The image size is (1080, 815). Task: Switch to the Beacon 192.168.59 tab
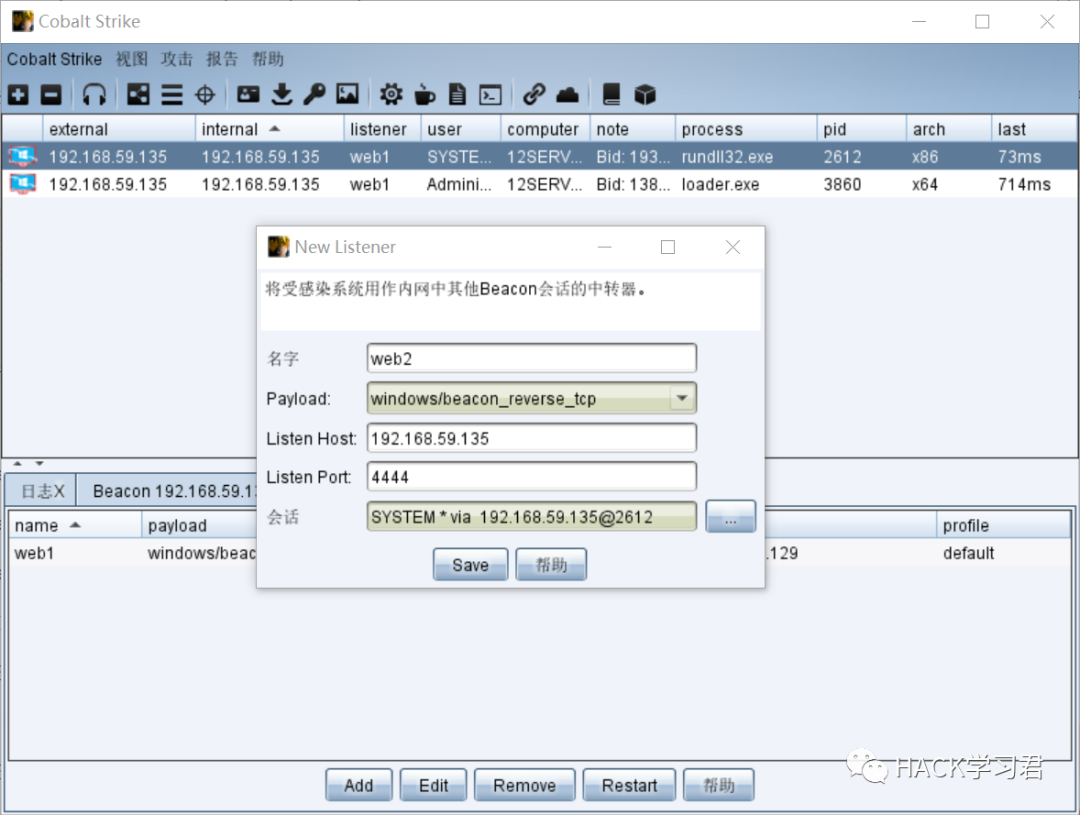167,491
